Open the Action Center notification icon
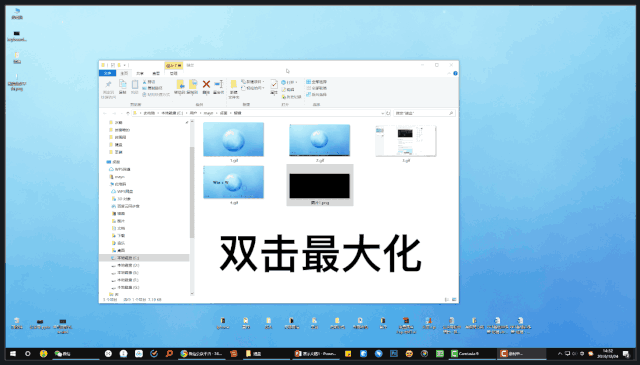Viewport: 640px width, 365px height. (x=626, y=354)
